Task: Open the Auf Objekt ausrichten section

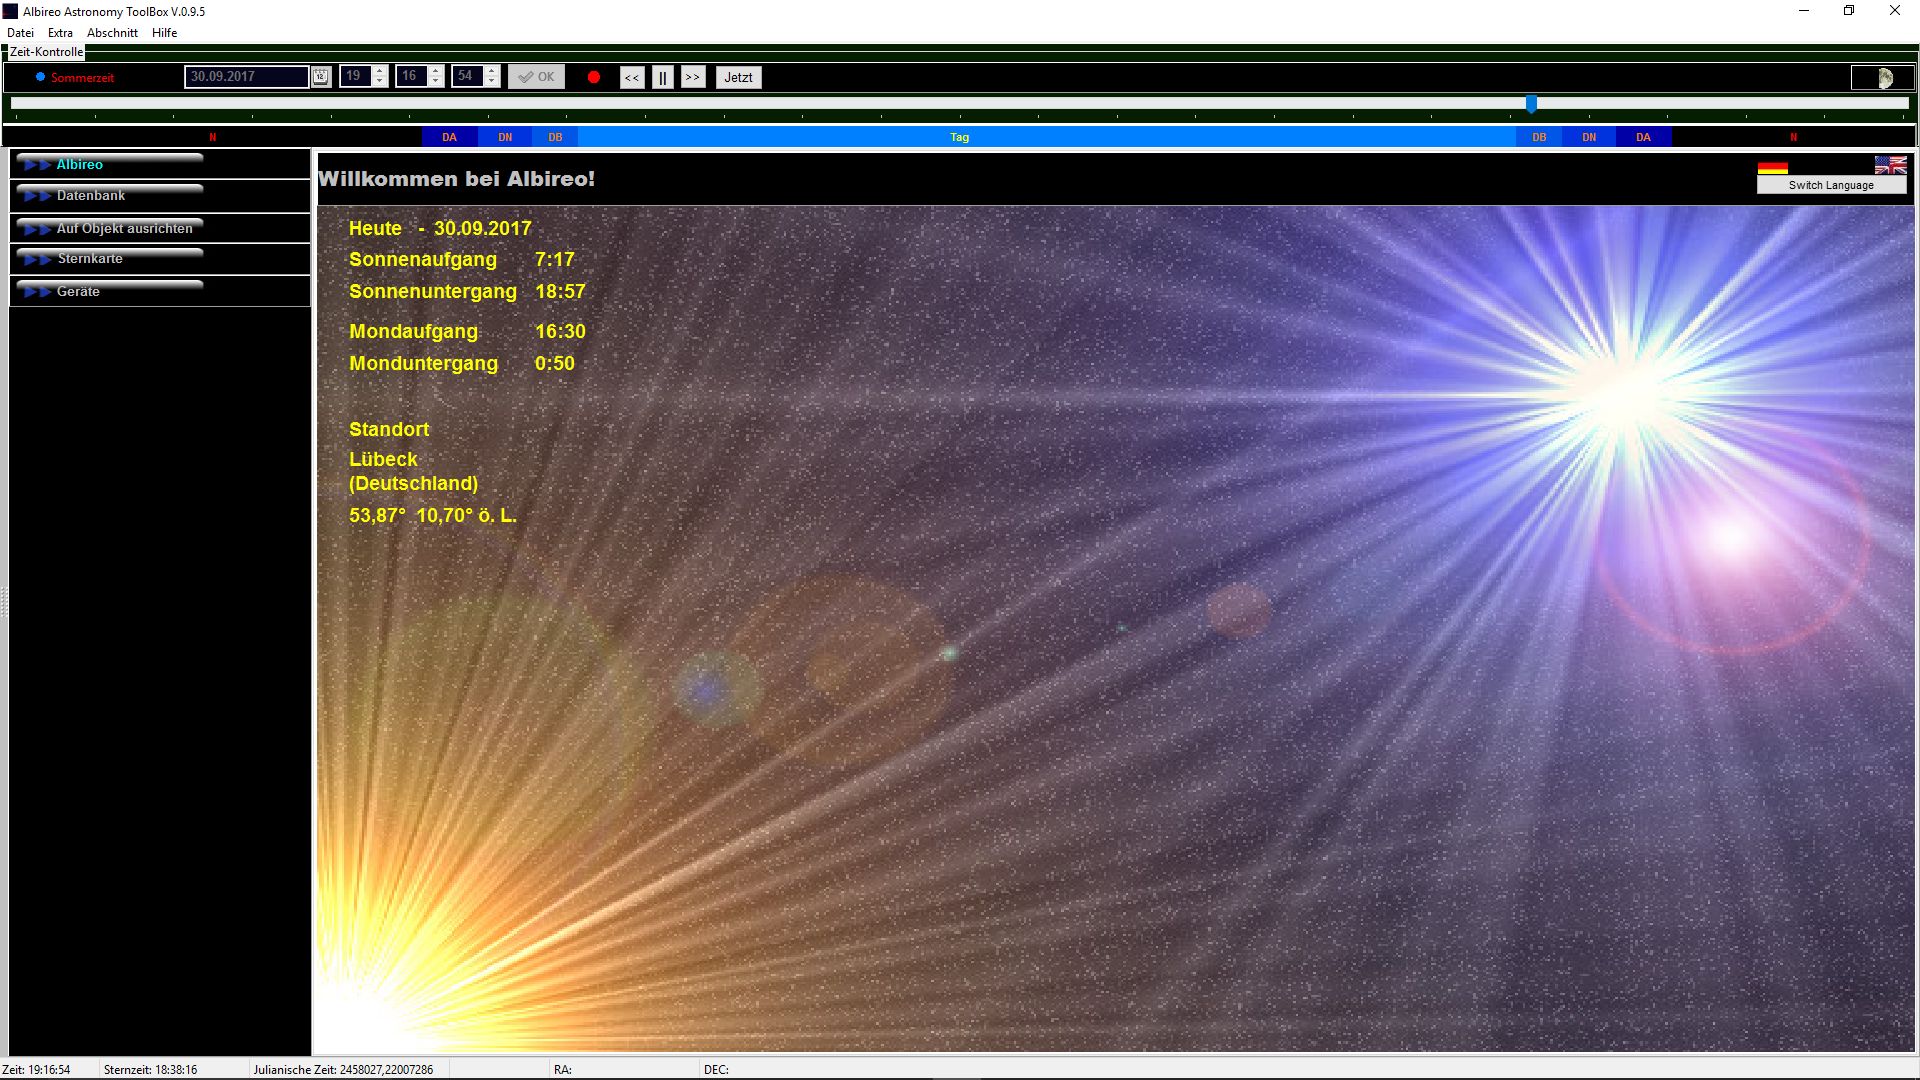Action: click(x=160, y=228)
